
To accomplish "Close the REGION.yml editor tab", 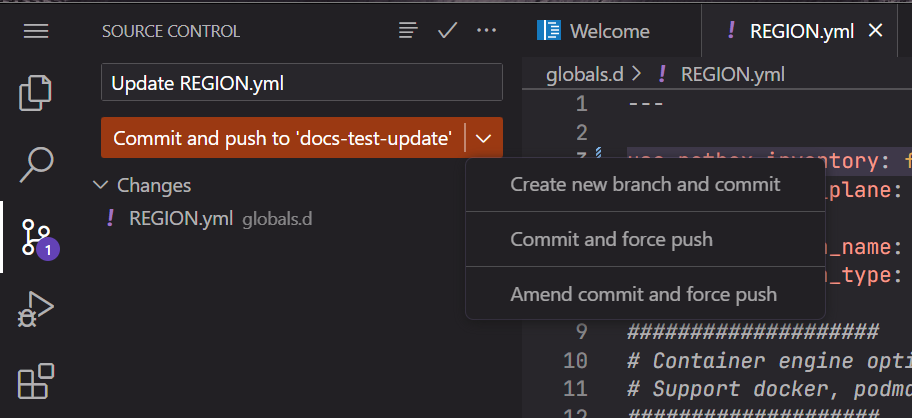I will pyautogui.click(x=875, y=31).
